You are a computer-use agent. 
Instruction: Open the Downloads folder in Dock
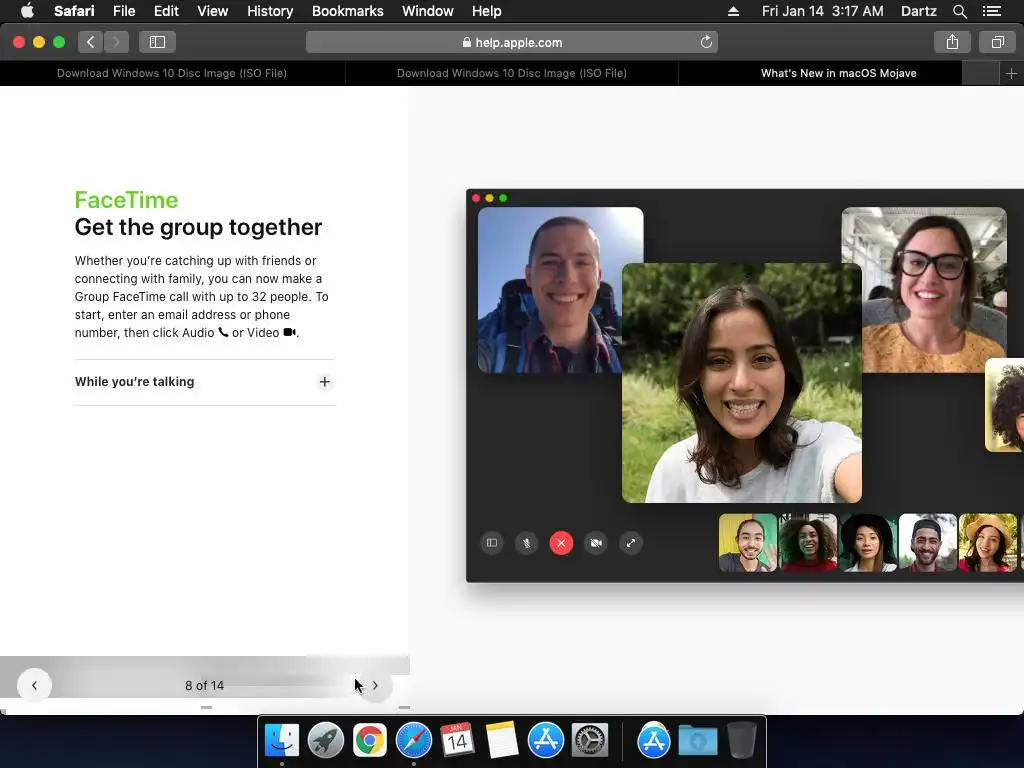(697, 741)
